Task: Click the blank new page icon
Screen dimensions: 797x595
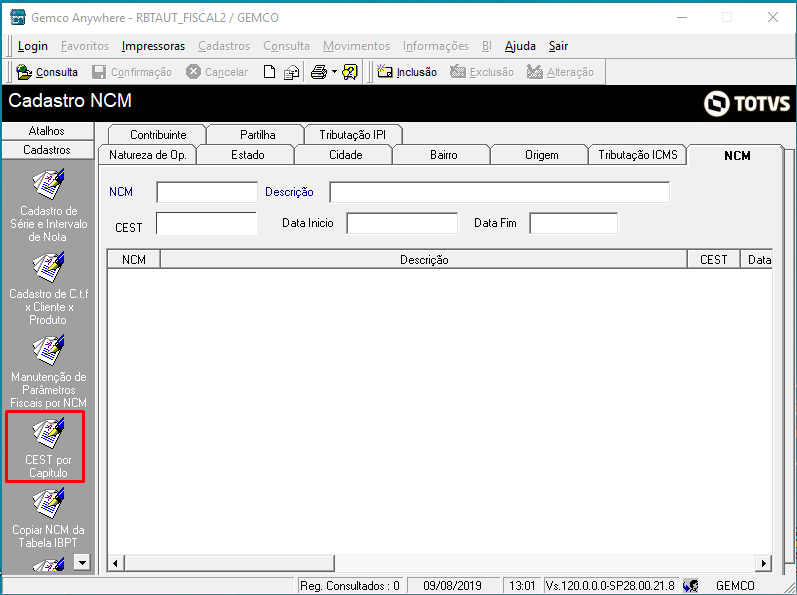Action: click(269, 72)
